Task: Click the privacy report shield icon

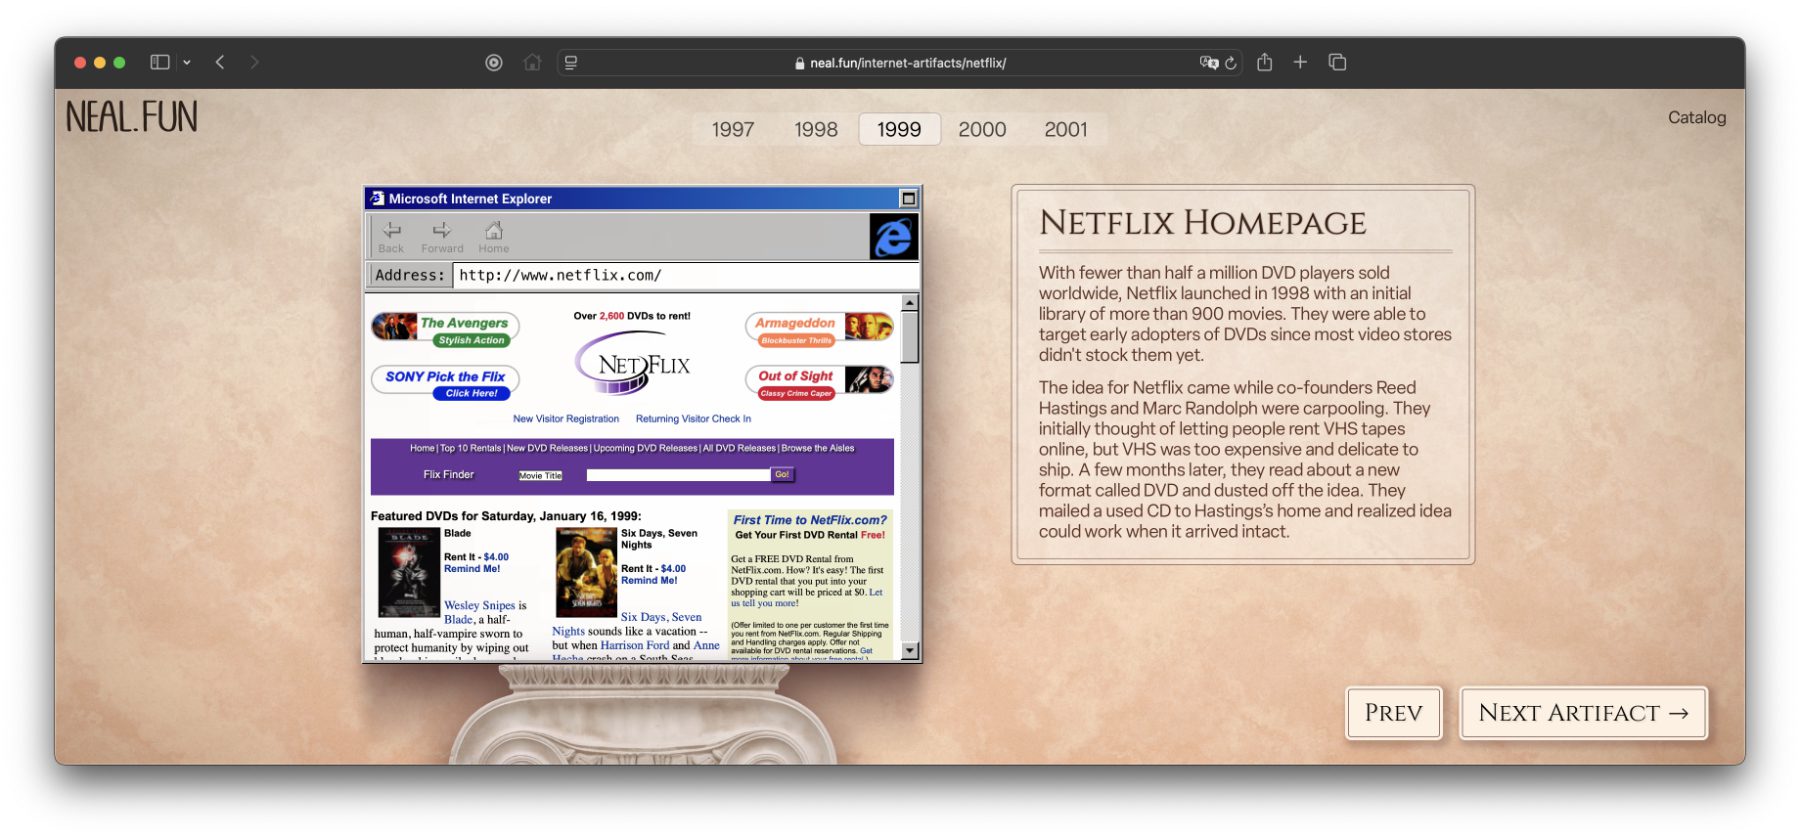Action: pos(494,62)
